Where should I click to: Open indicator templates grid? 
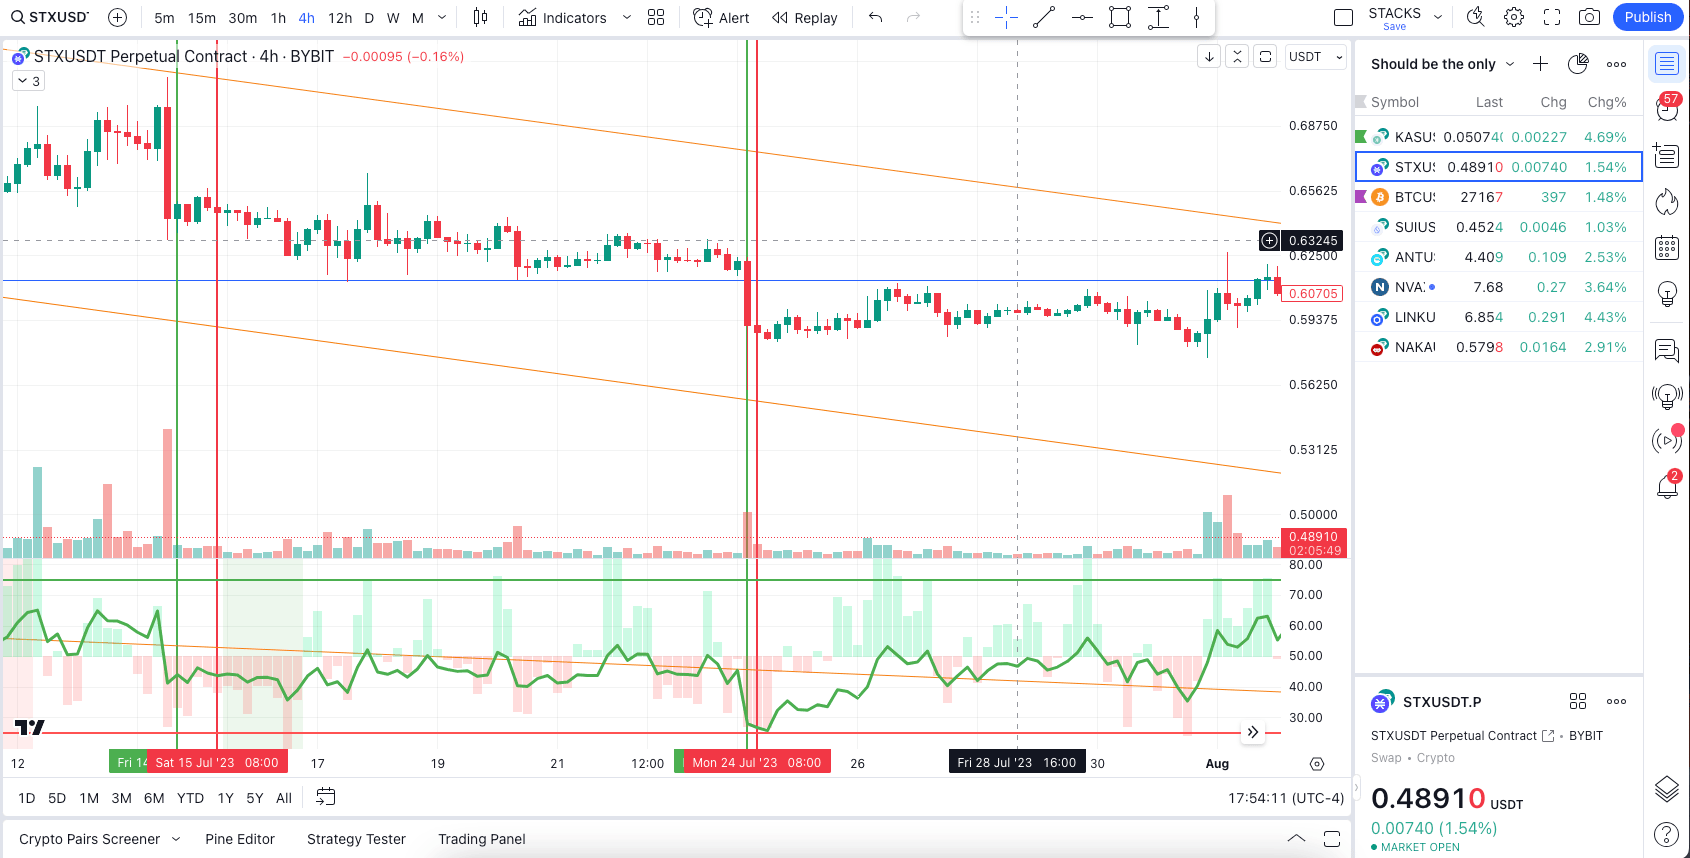tap(656, 17)
